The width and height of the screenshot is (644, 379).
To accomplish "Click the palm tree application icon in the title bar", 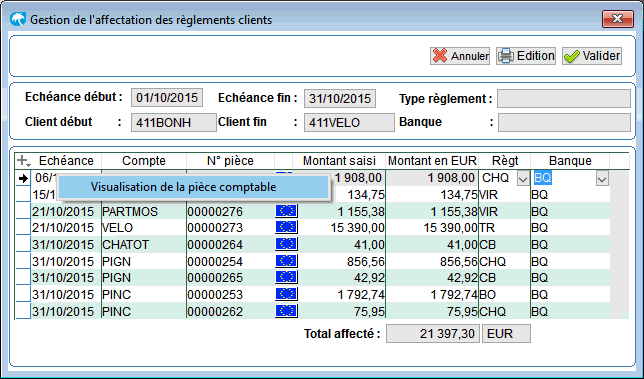I will pyautogui.click(x=18, y=19).
